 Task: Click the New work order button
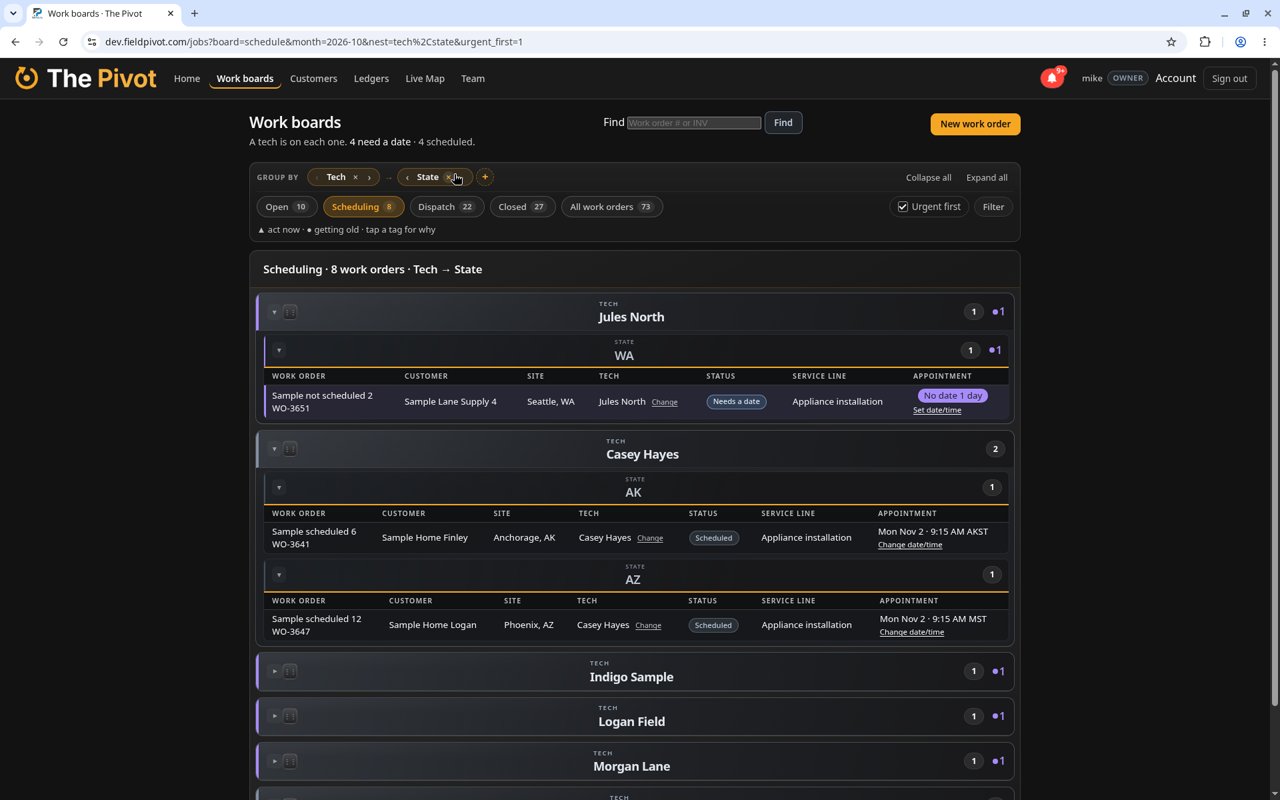click(x=975, y=124)
